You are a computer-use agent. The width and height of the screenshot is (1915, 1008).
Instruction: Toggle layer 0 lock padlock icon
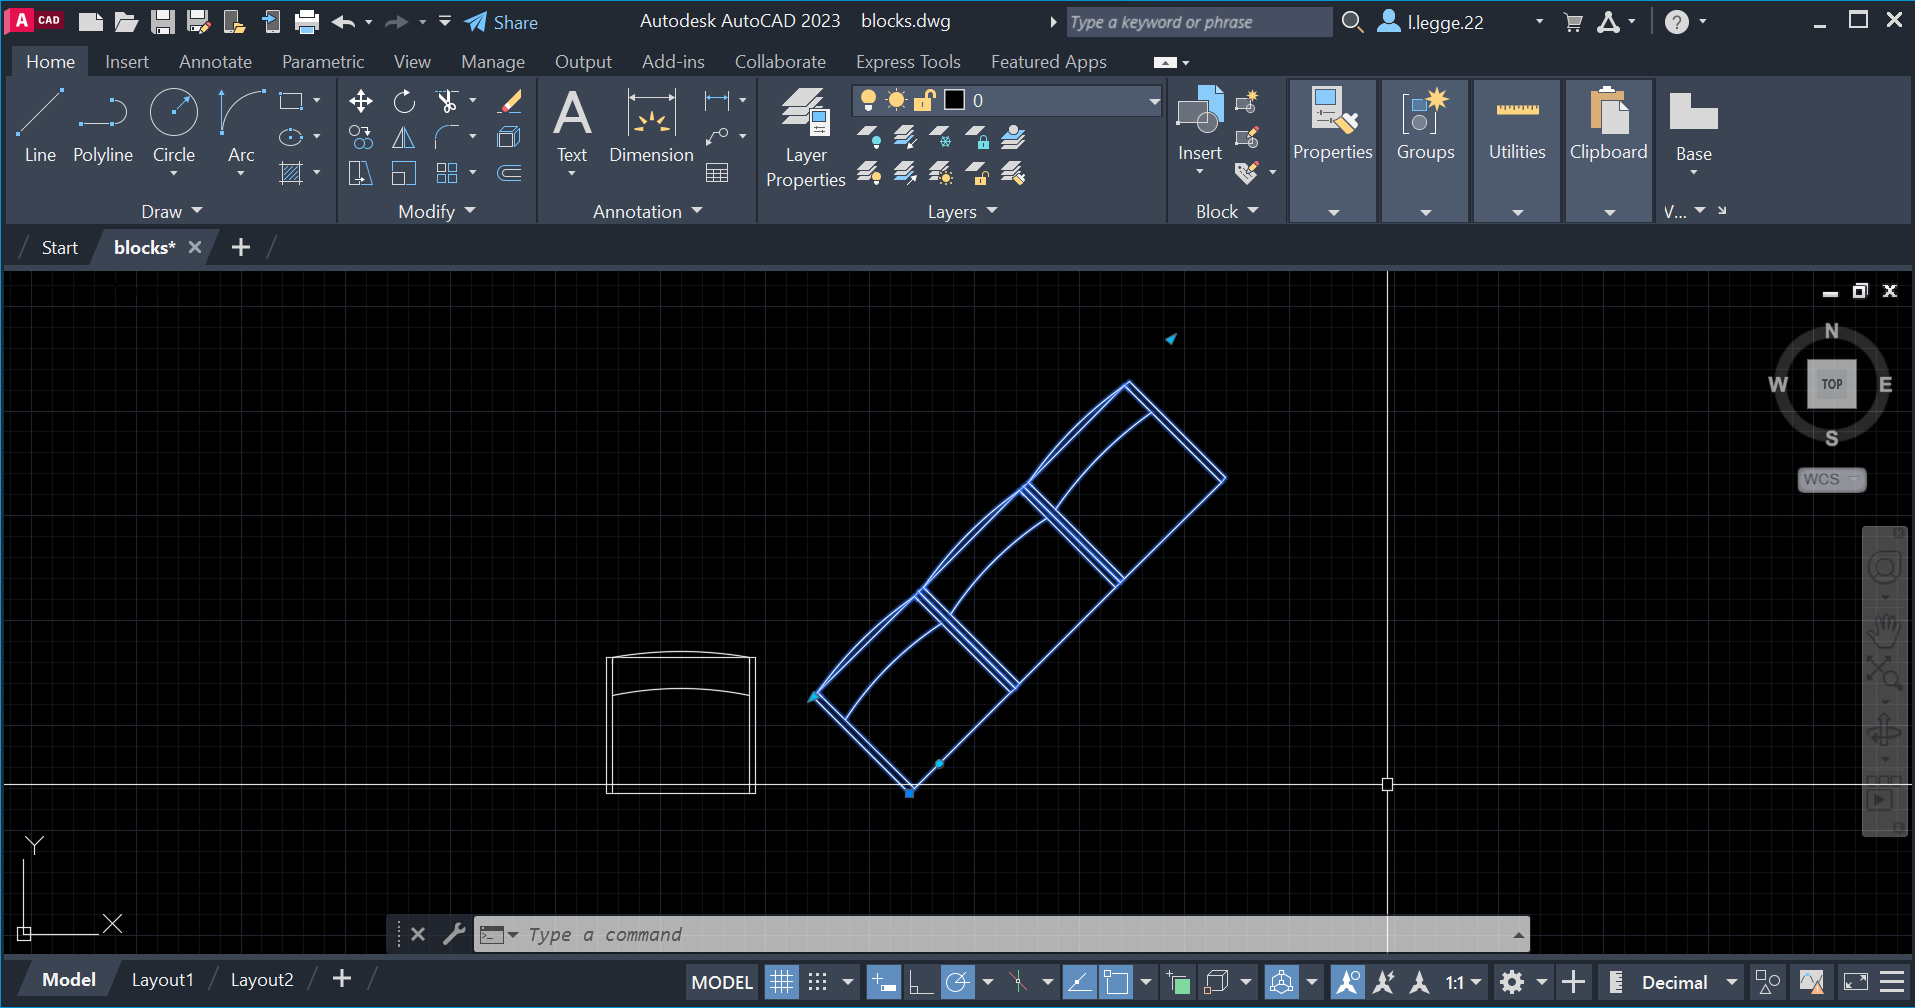[924, 100]
